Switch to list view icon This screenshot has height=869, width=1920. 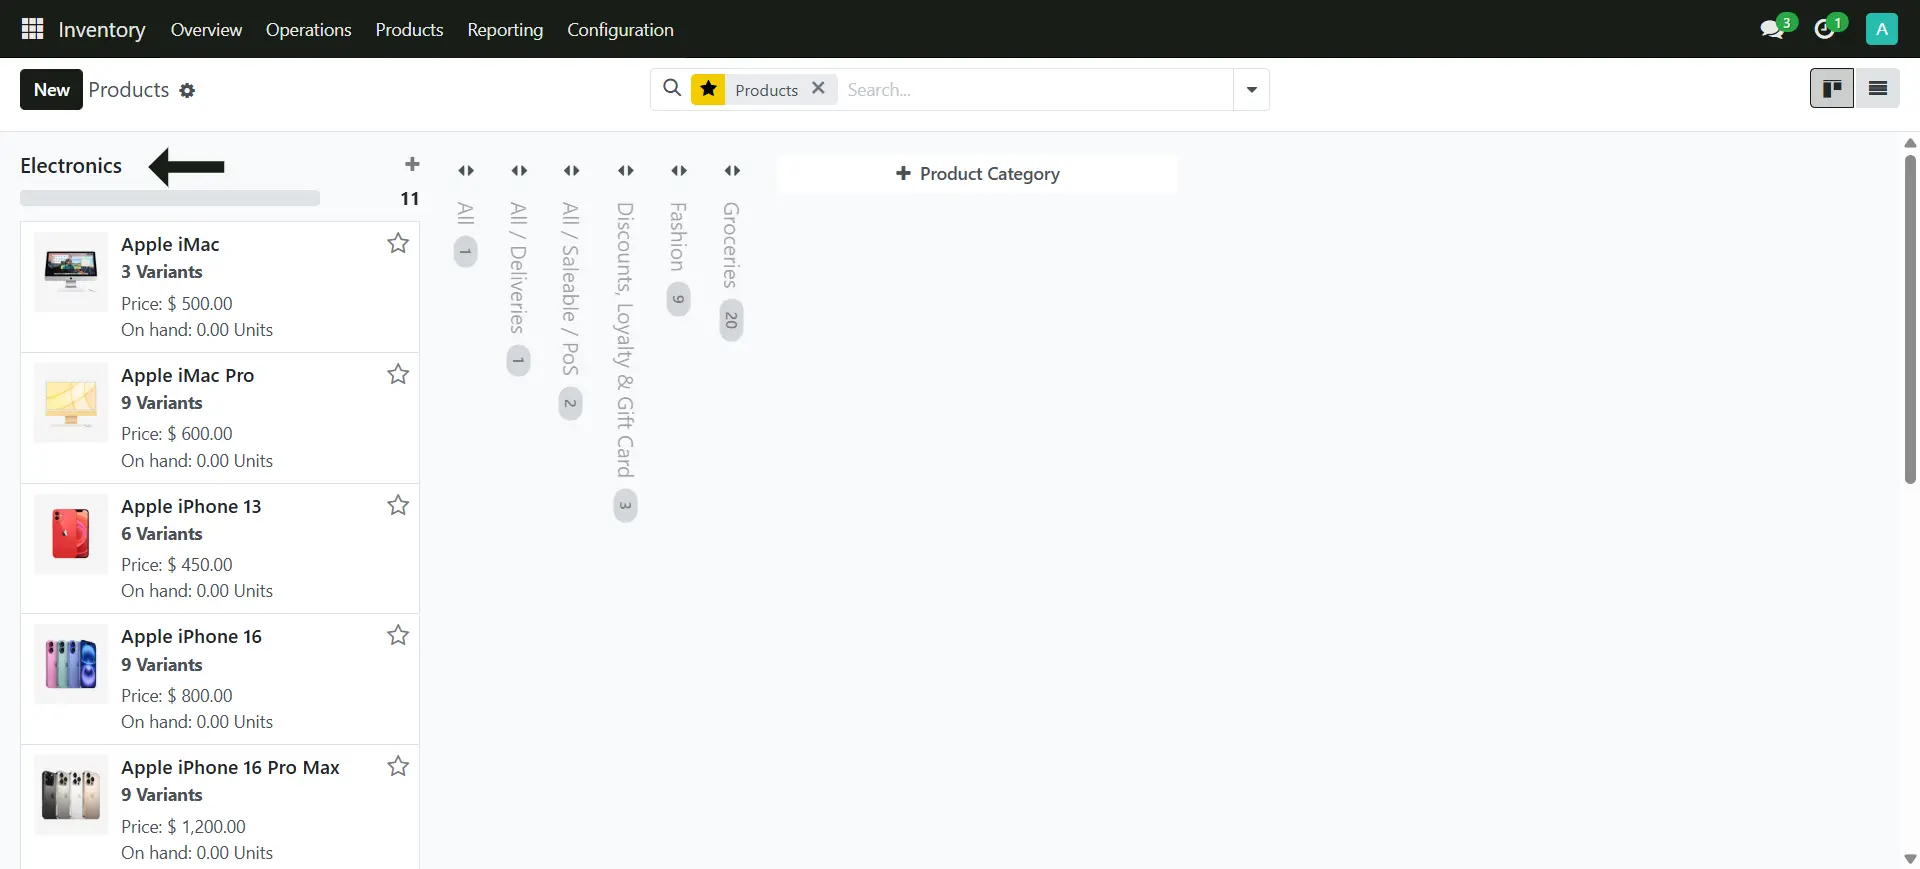point(1877,89)
